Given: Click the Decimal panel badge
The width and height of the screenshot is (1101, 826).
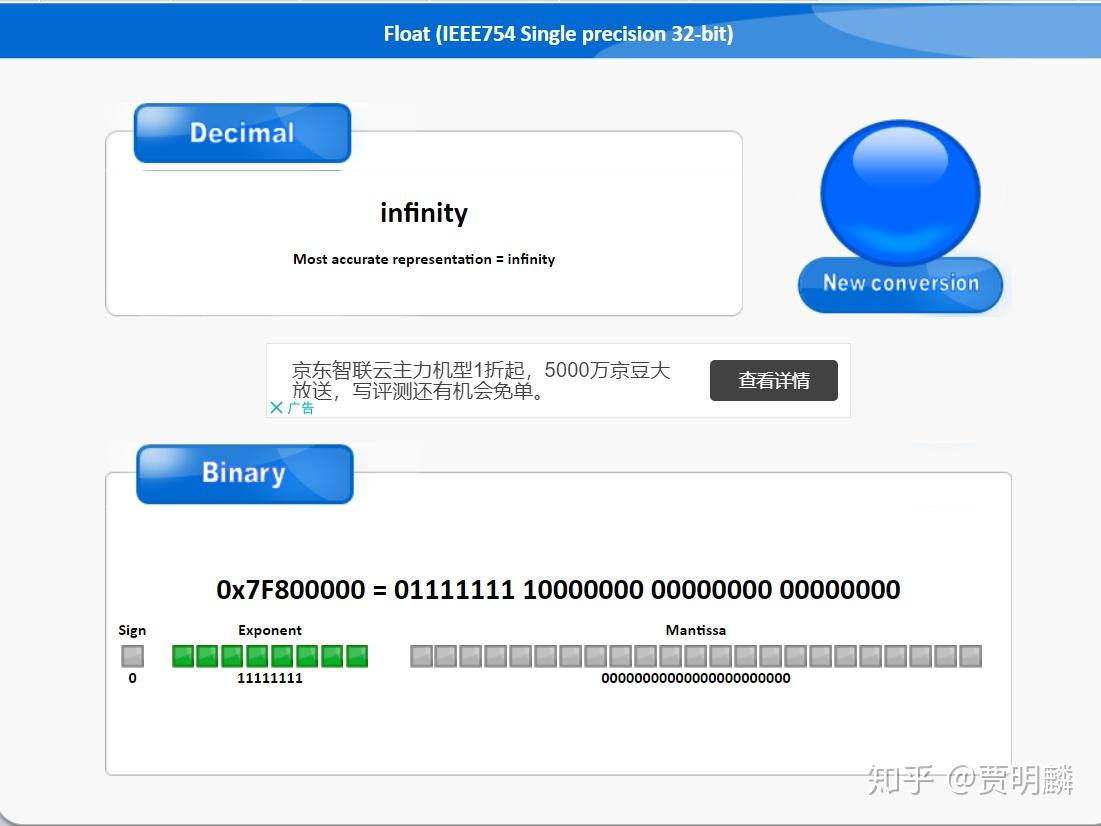Looking at the screenshot, I should coord(240,132).
